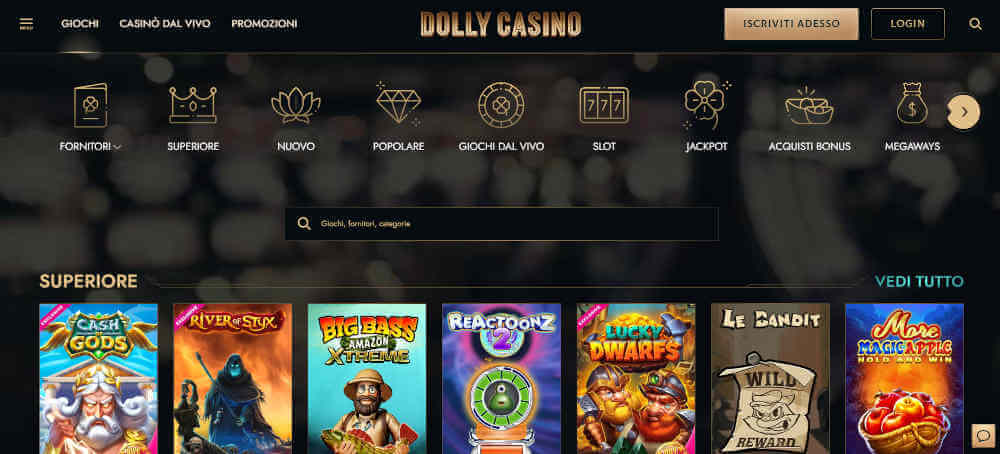This screenshot has width=1000, height=454.
Task: Select the Slot 777 icon
Action: point(604,105)
